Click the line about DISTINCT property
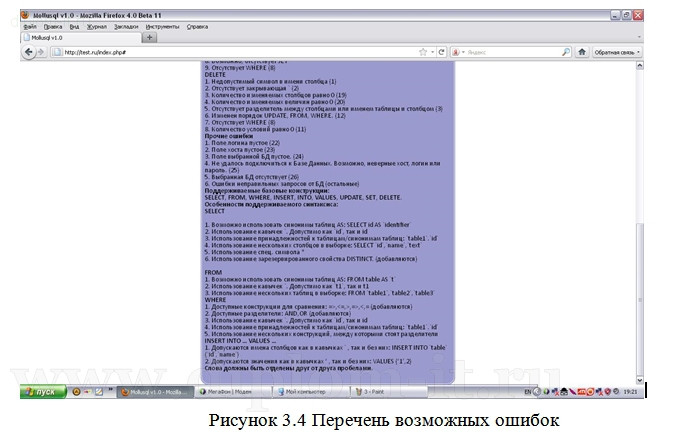Viewport: 677px width, 438px height. coord(311,259)
